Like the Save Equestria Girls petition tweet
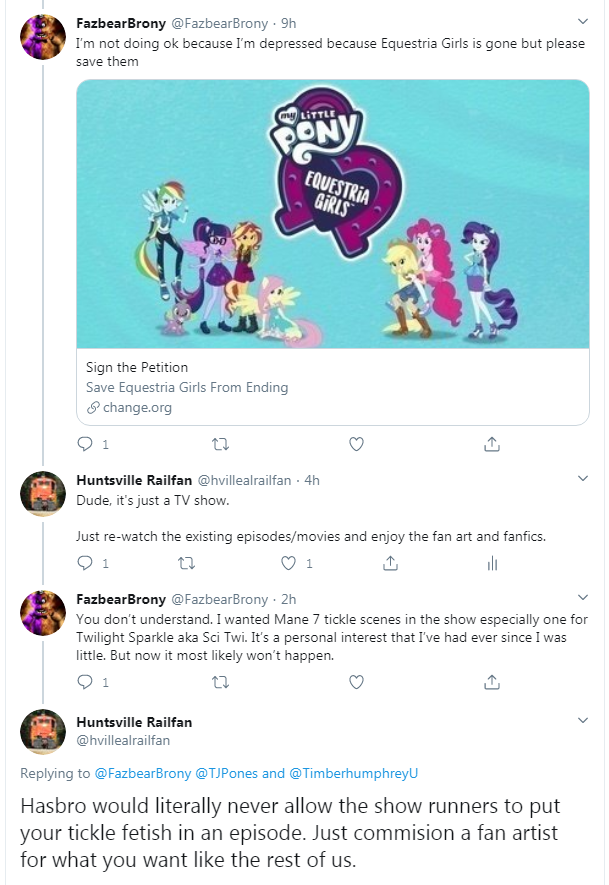The height and width of the screenshot is (885, 609). 356,444
